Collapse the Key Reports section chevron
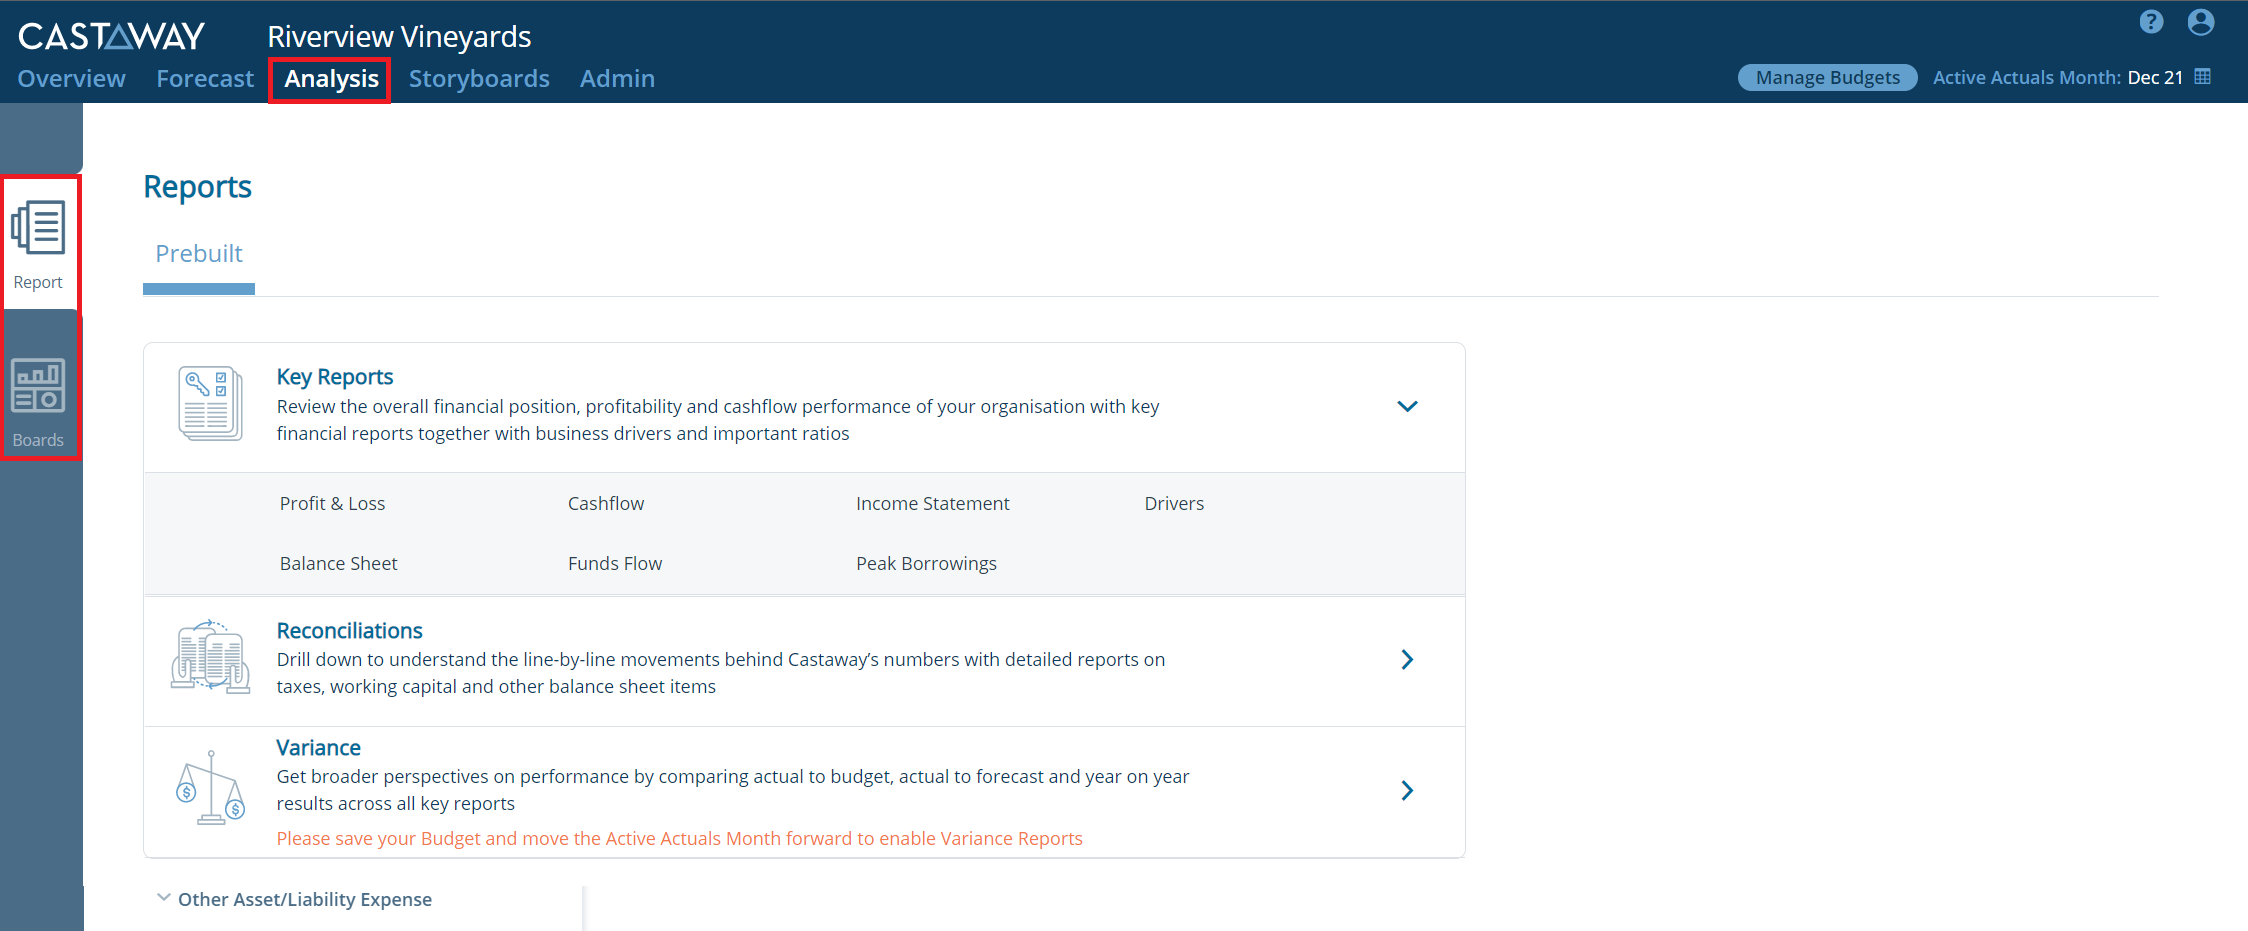This screenshot has width=2248, height=931. [1407, 406]
